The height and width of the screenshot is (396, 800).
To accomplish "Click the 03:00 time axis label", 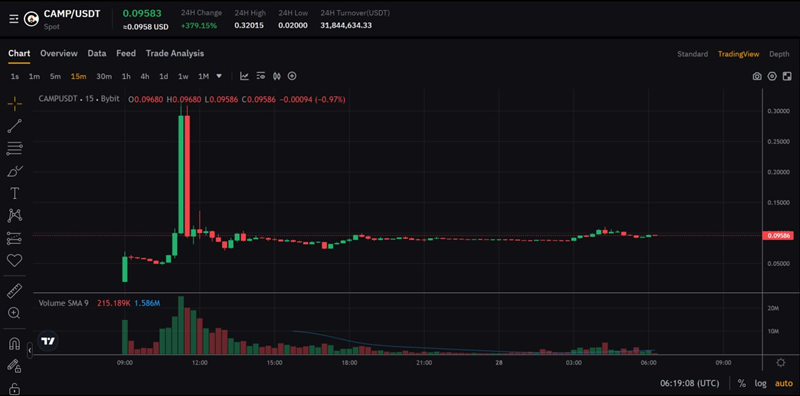I will (573, 363).
